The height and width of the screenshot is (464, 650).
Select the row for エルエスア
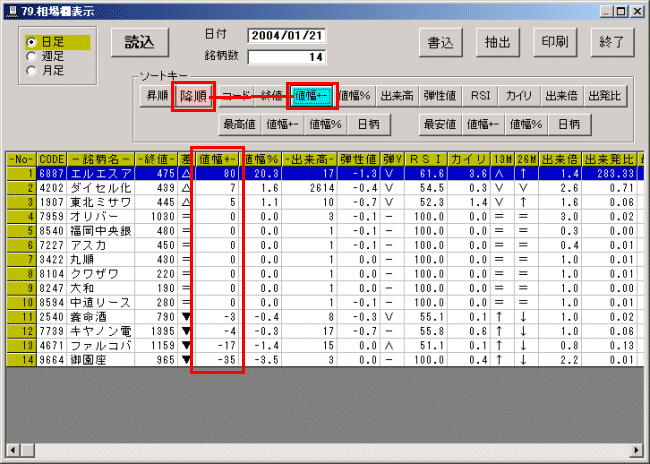(x=325, y=173)
